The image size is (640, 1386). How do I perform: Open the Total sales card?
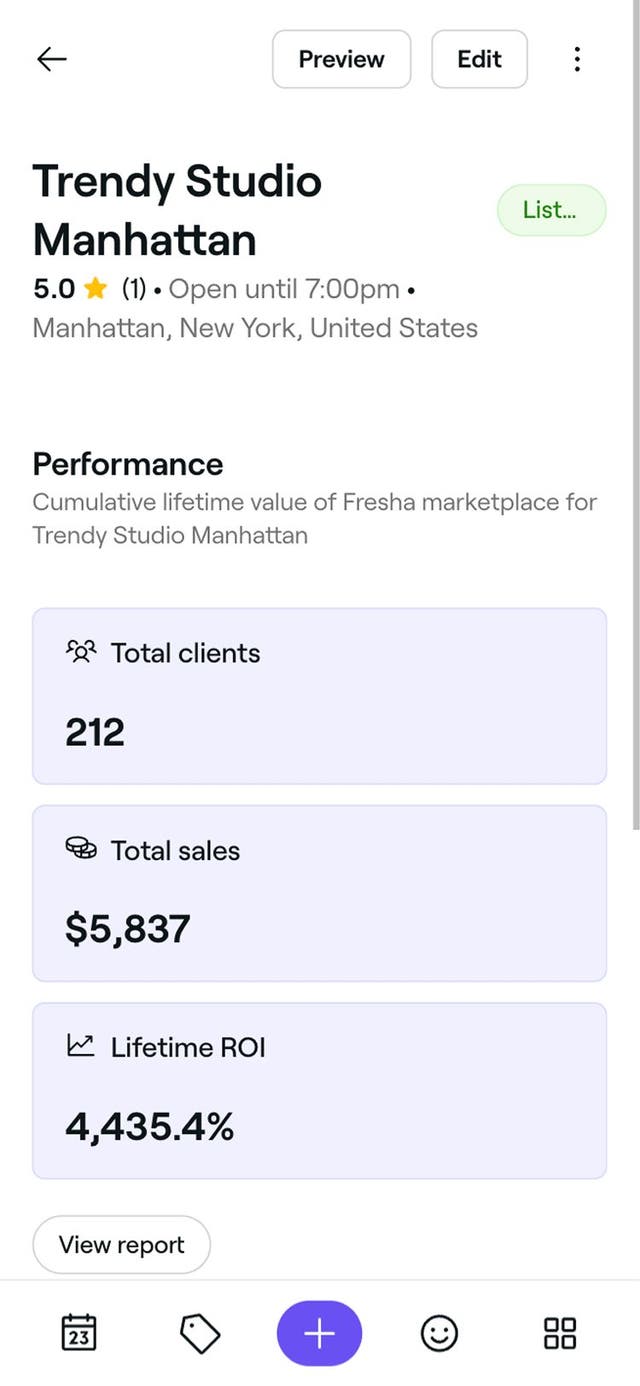click(320, 893)
